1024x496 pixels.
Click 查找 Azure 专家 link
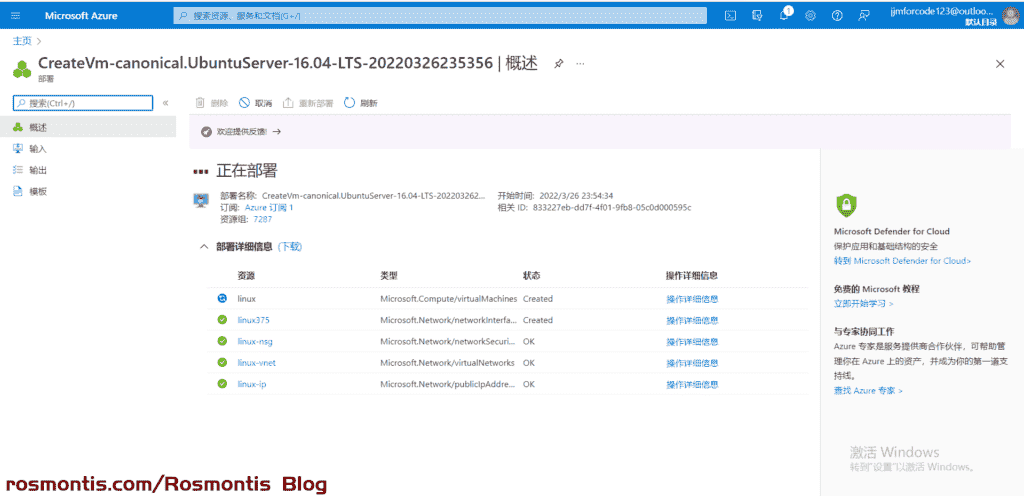868,391
